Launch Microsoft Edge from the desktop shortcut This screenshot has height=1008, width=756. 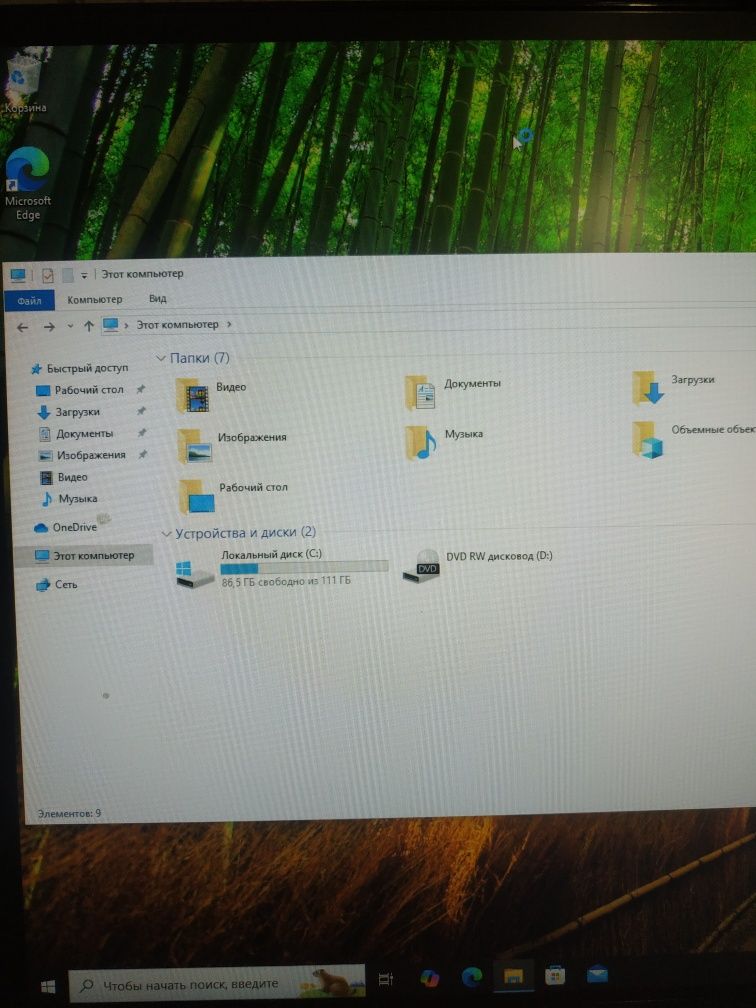(x=27, y=183)
